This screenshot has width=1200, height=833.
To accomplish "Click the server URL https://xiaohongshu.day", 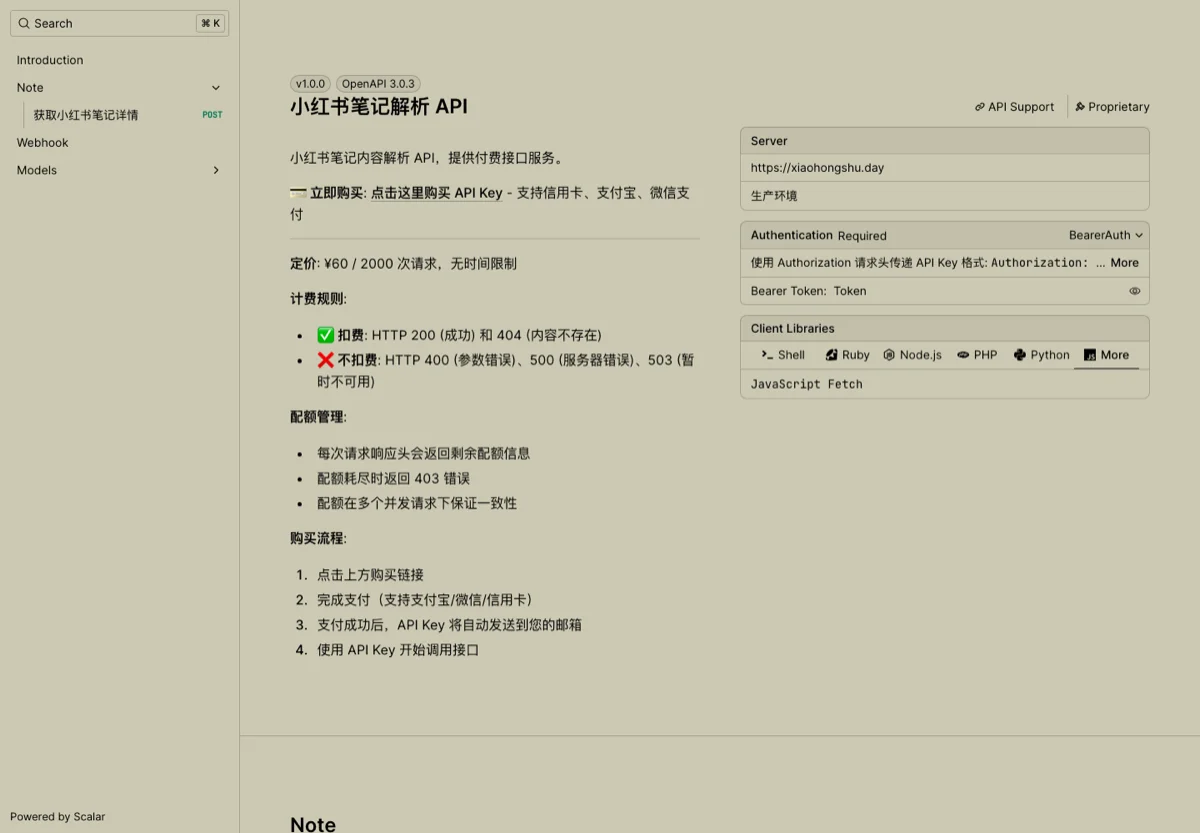I will 817,168.
